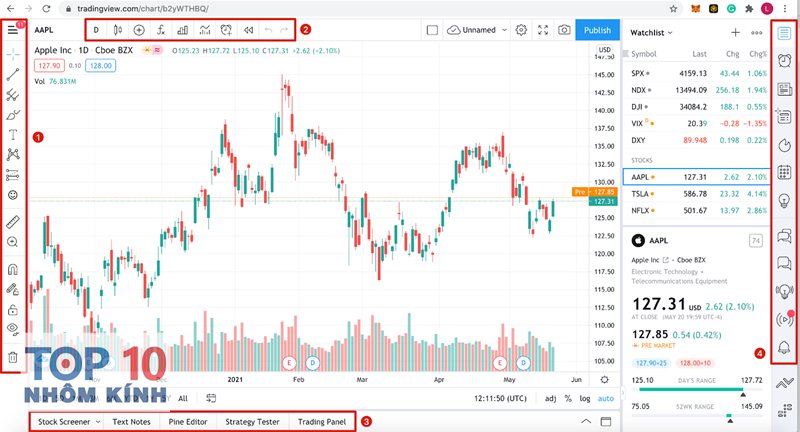
Task: Toggle auto scale button
Action: coord(606,398)
